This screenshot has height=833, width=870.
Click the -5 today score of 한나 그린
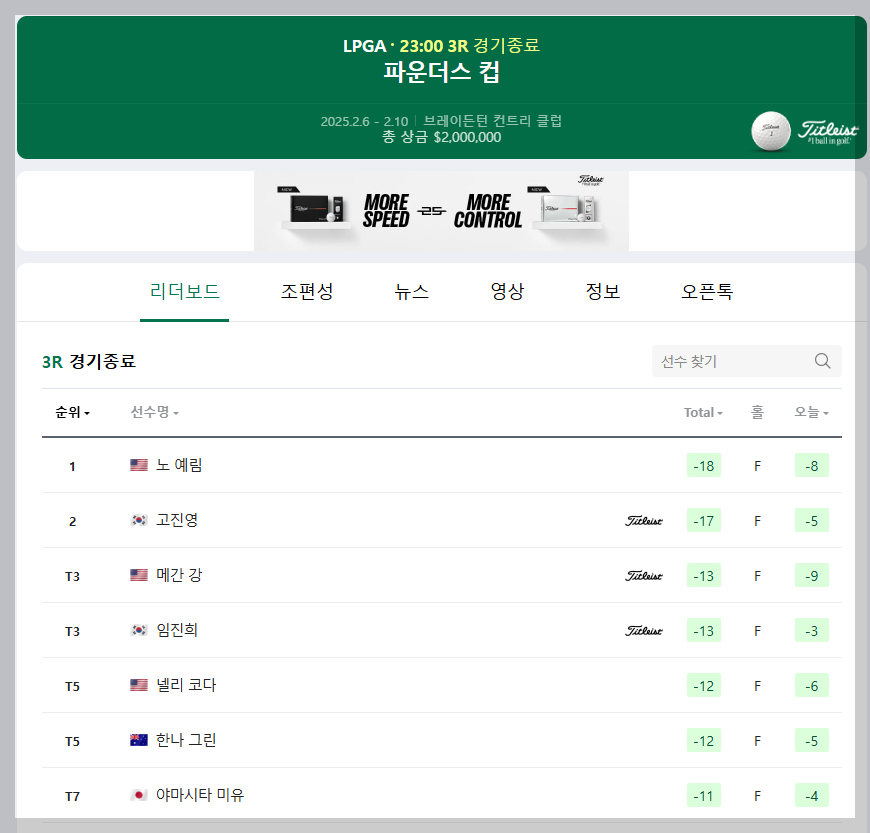(x=812, y=740)
